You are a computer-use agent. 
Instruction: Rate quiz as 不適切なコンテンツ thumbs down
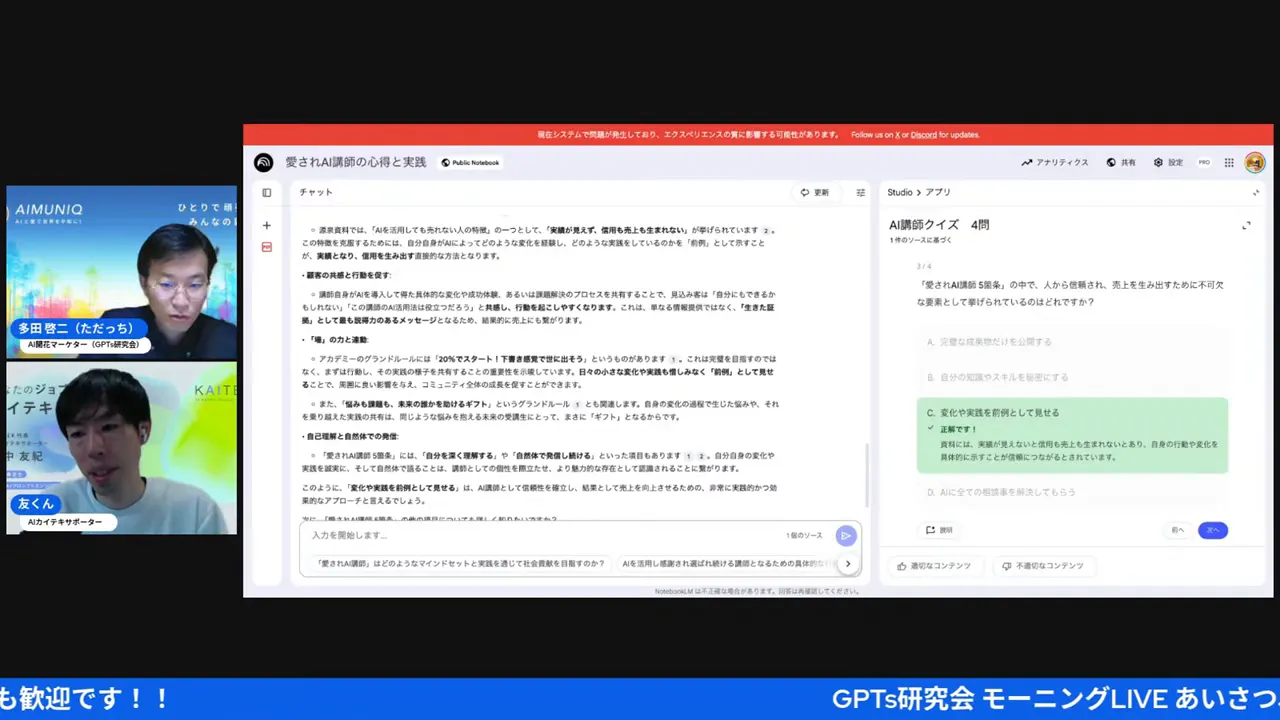coord(1043,566)
